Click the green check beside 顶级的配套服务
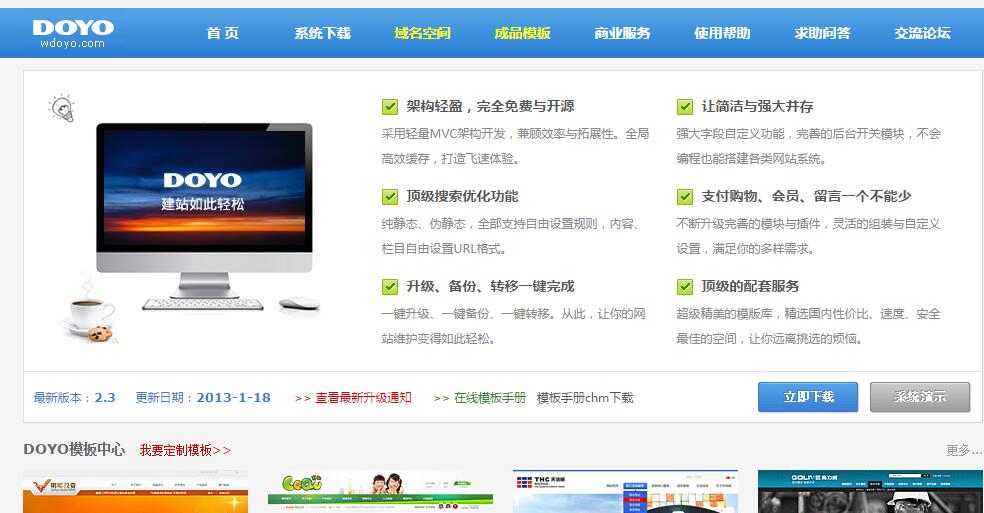Screen dimensions: 984x513 tap(685, 287)
